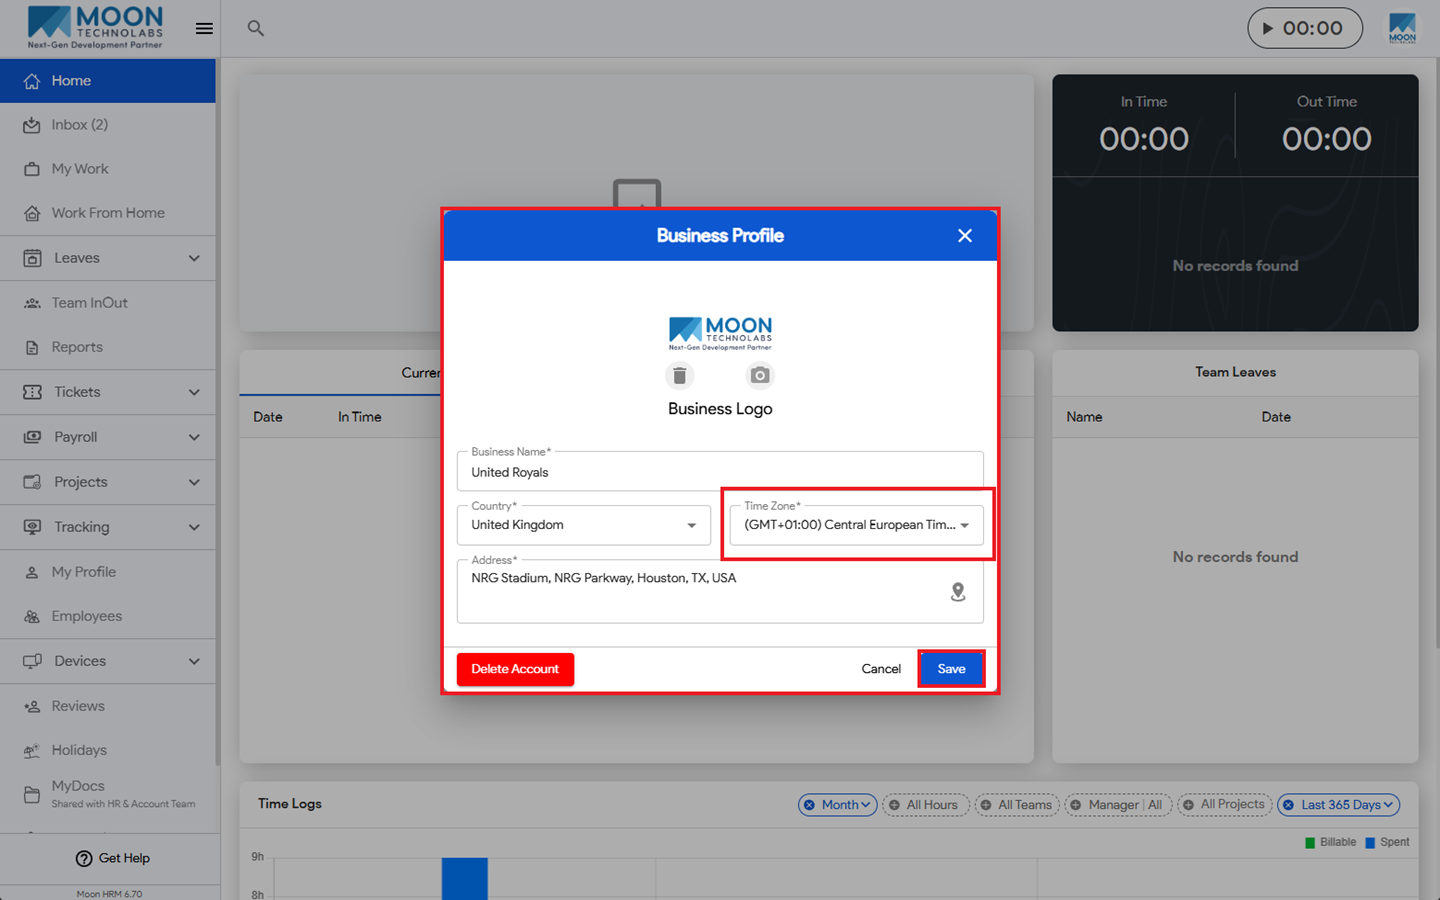Click the Leaves calendar icon
Screen dimensions: 1440x900
click(32, 258)
